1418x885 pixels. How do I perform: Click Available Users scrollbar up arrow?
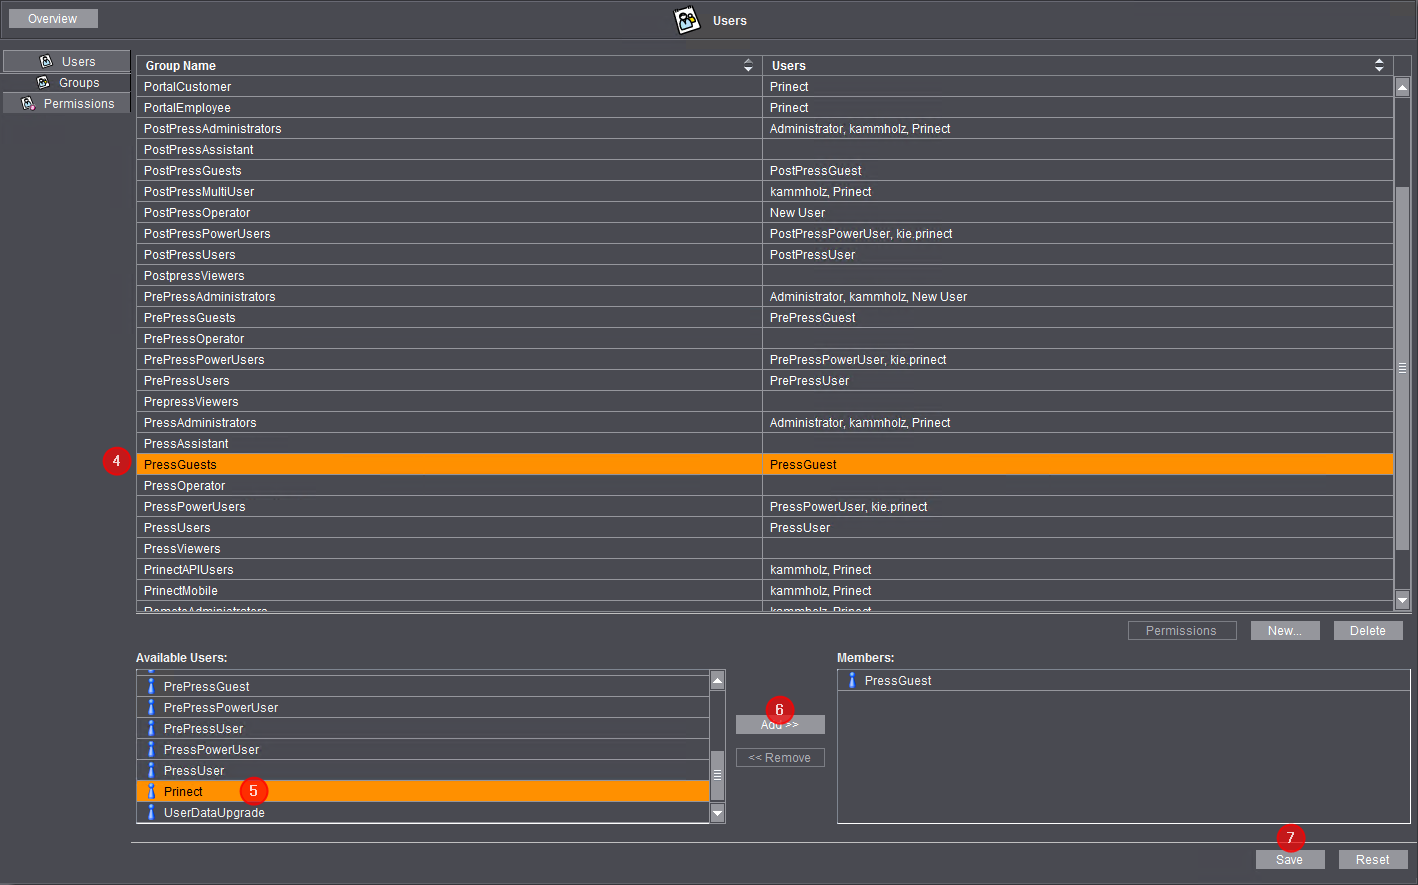pyautogui.click(x=717, y=680)
